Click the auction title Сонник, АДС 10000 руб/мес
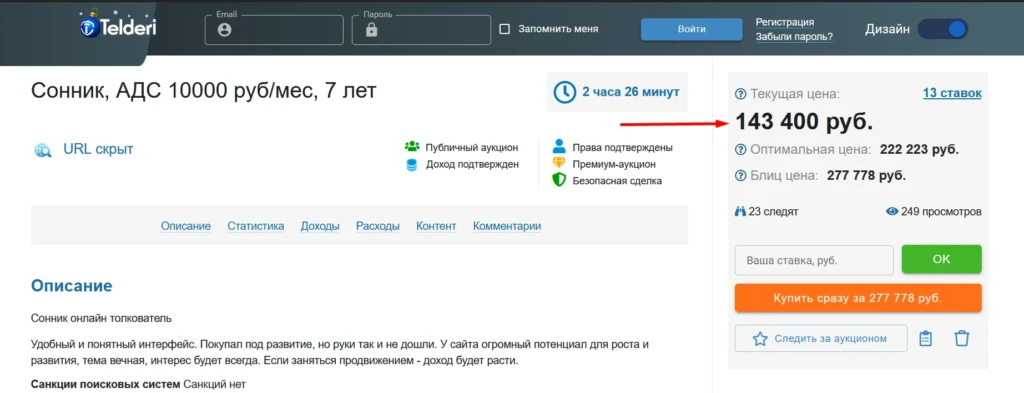Viewport: 1024px width, 393px height. [204, 91]
